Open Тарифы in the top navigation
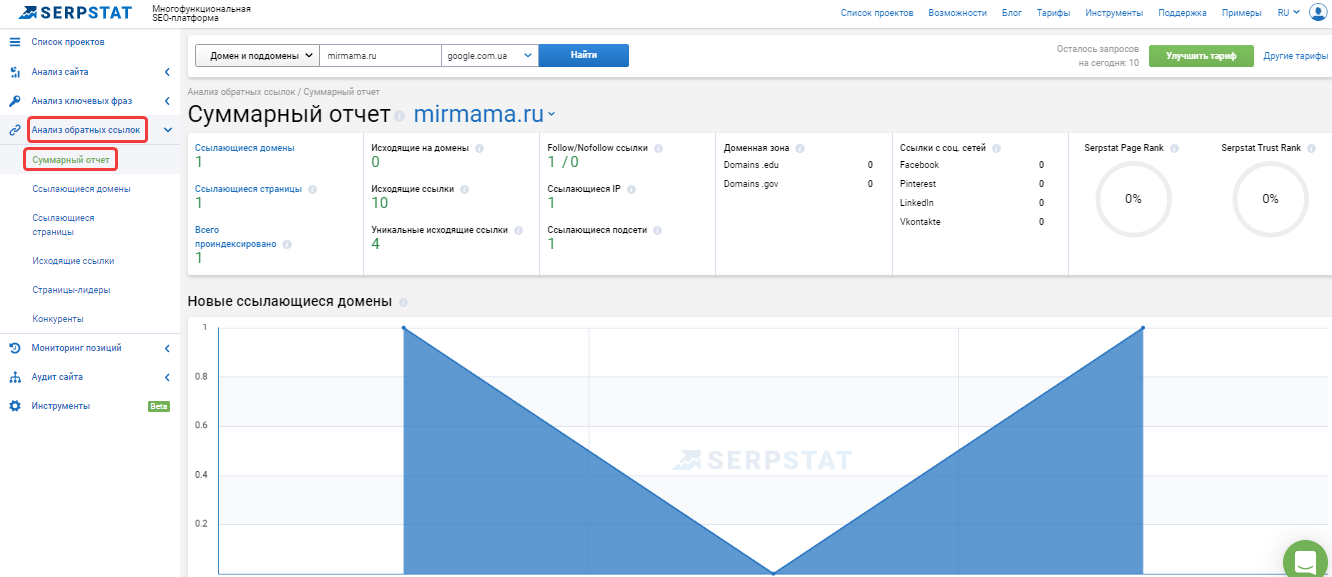1332x577 pixels. [1053, 13]
